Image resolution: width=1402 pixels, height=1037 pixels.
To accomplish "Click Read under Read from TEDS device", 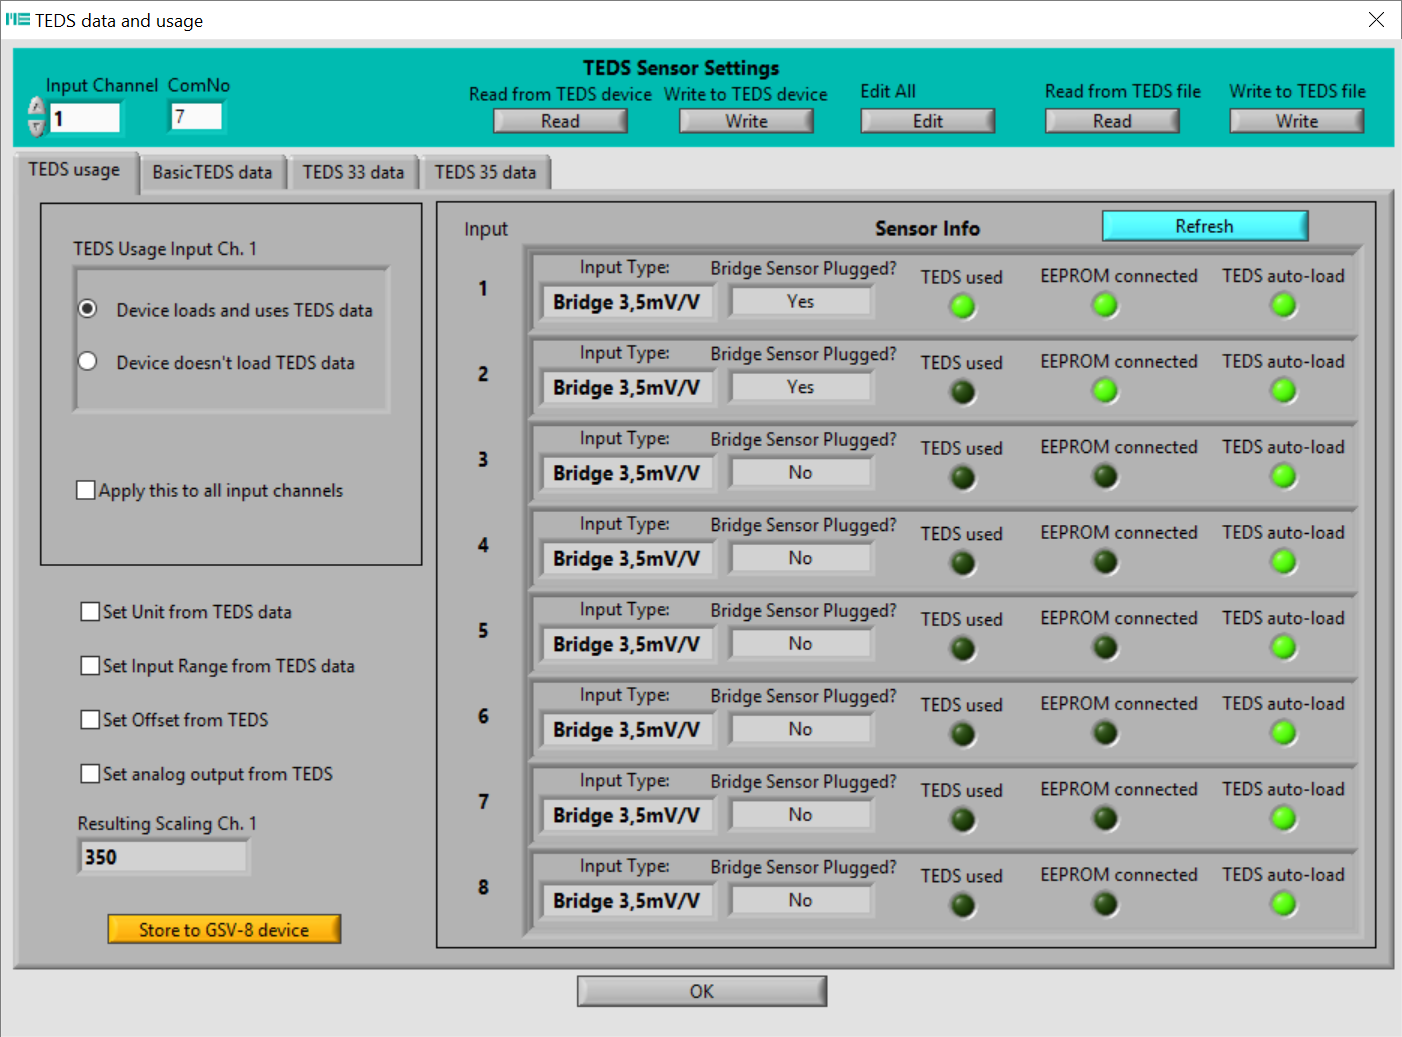I will click(560, 121).
